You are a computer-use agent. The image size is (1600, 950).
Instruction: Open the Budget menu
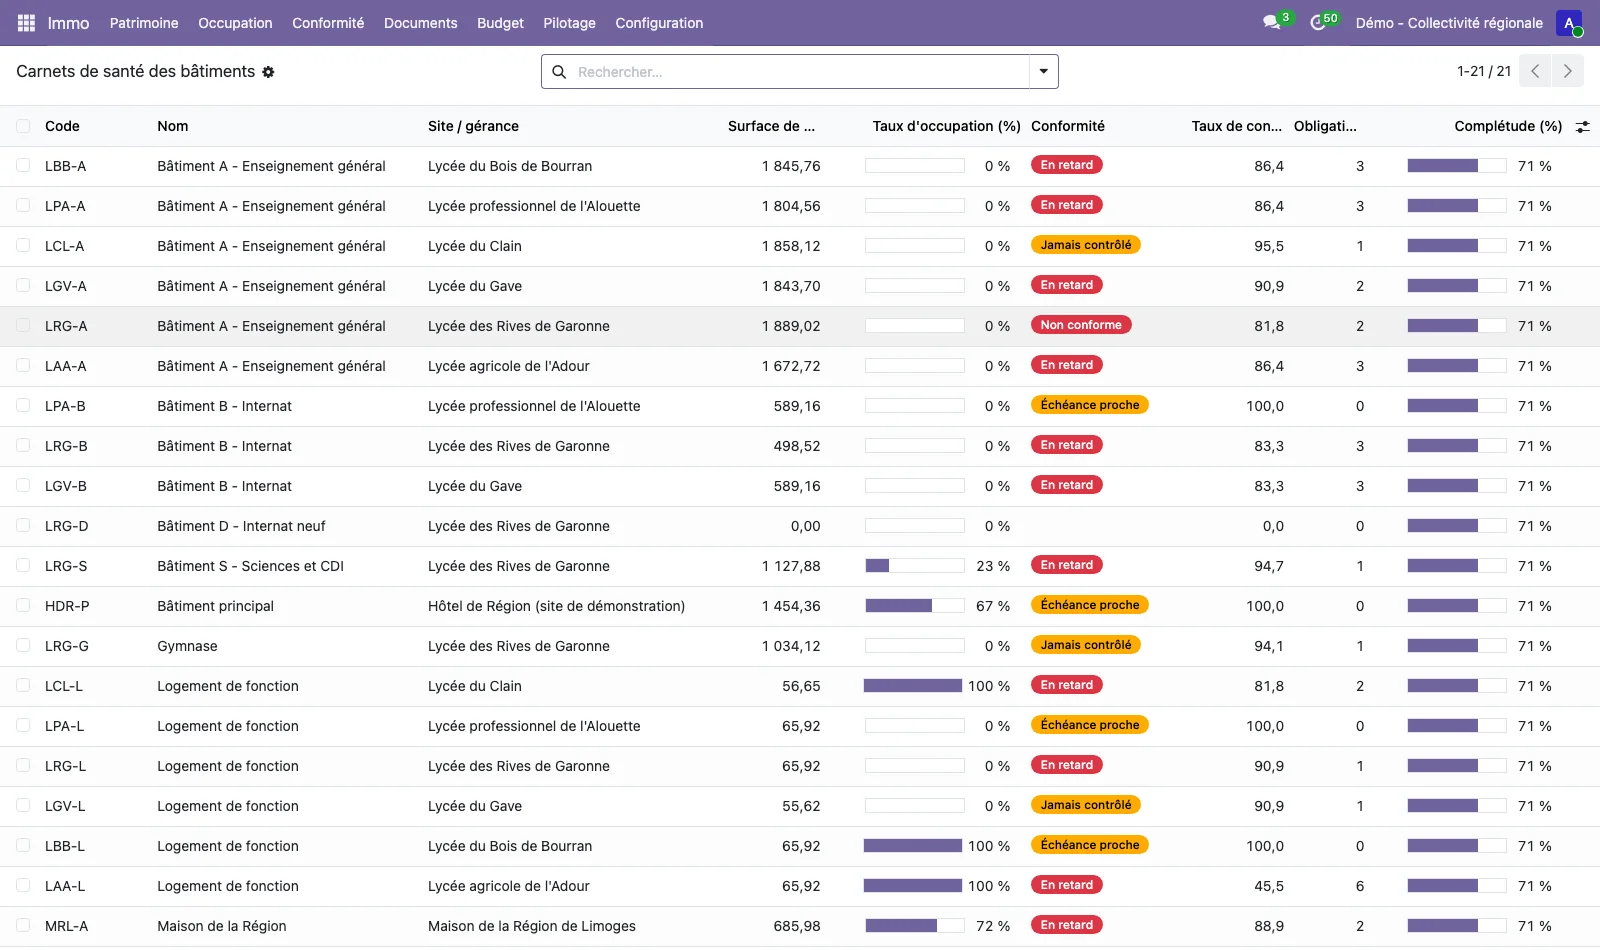[x=500, y=23]
